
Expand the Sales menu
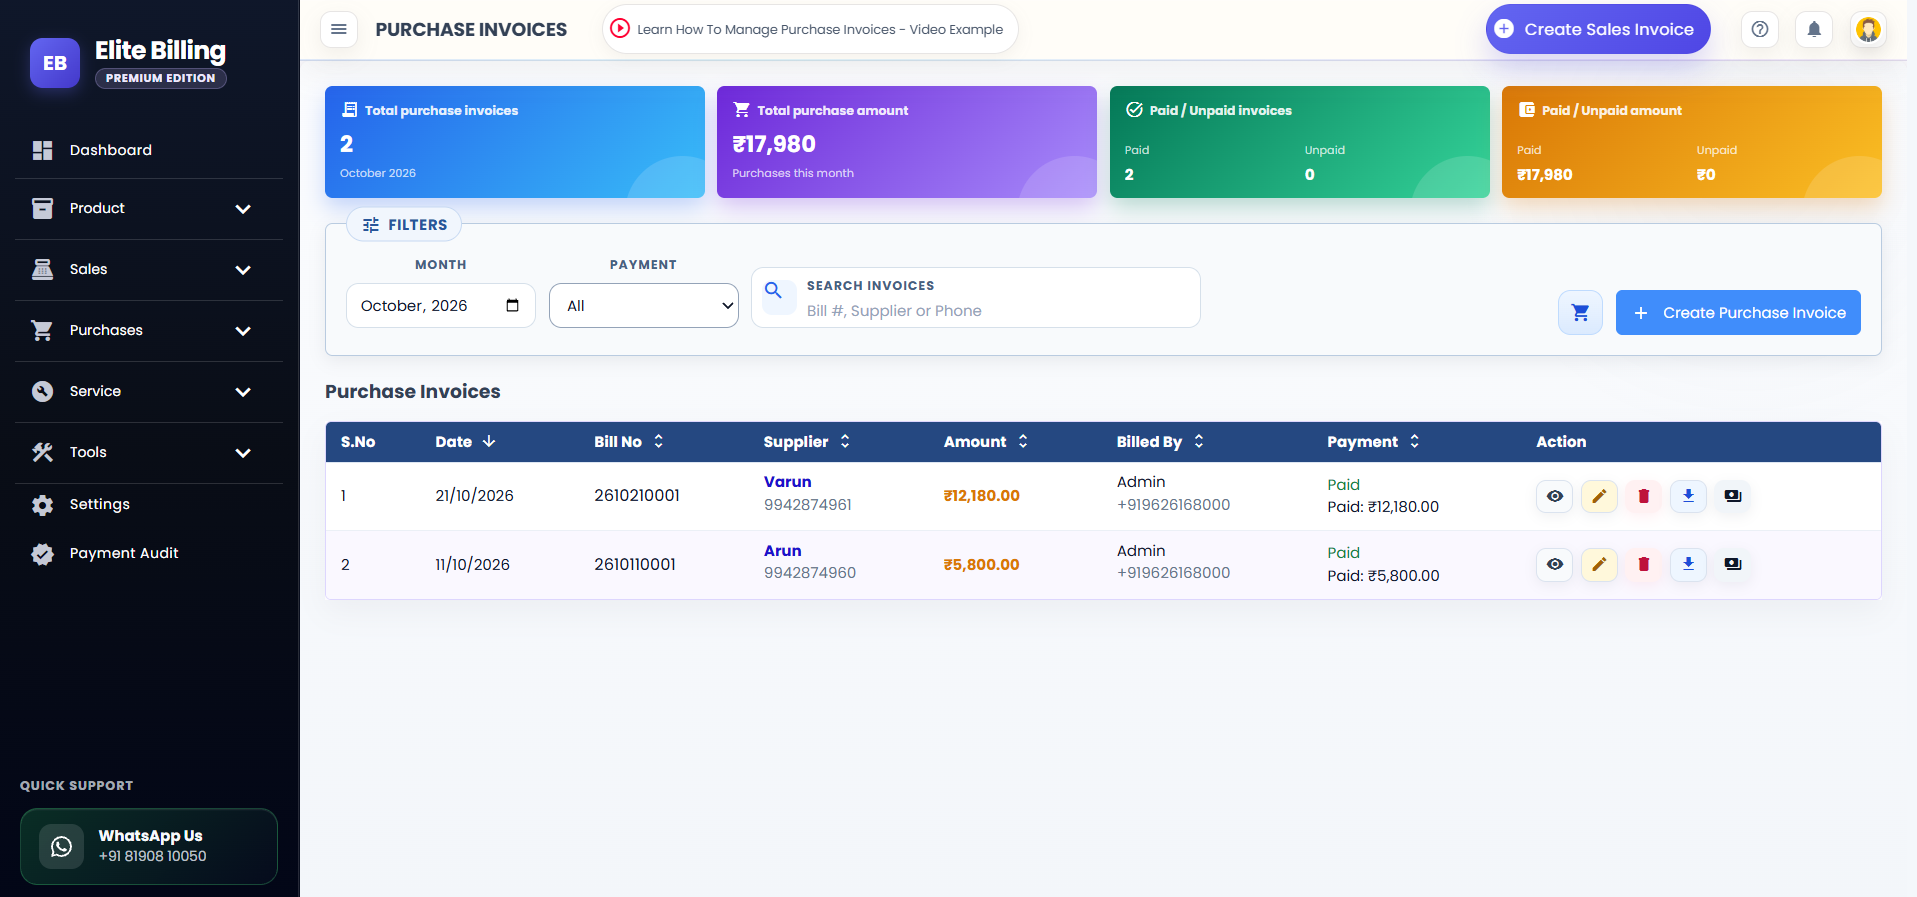[149, 269]
